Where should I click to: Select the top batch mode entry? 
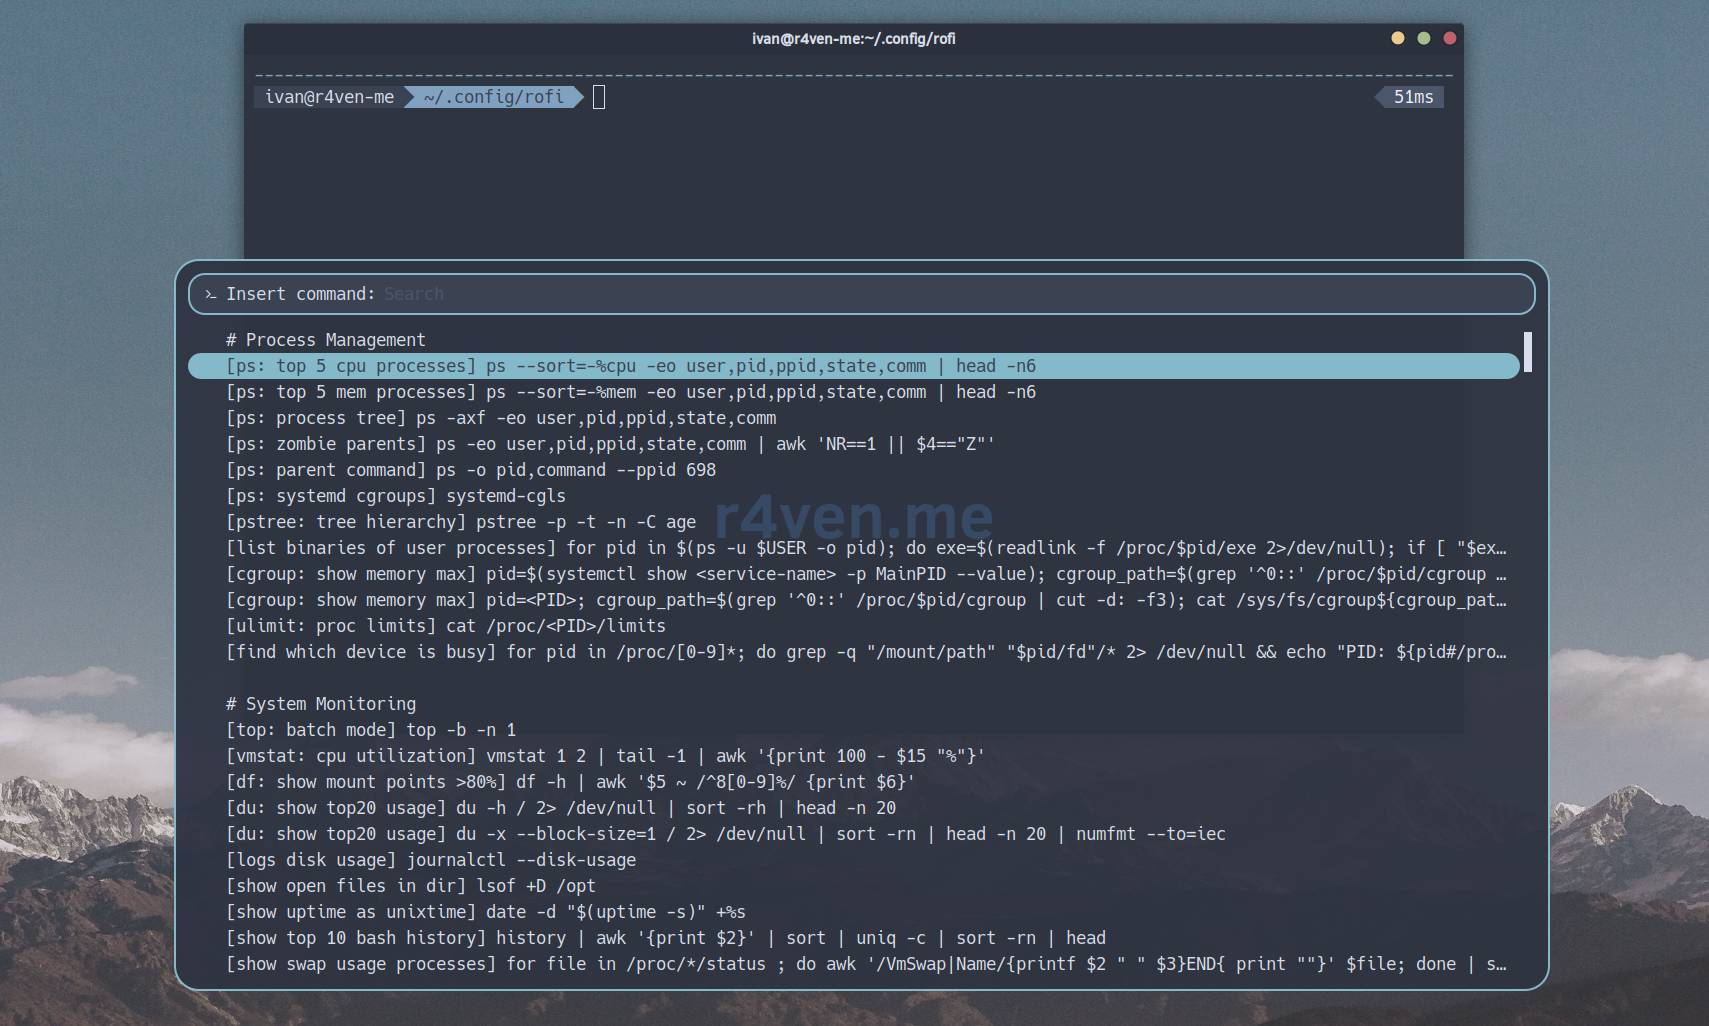pos(370,730)
